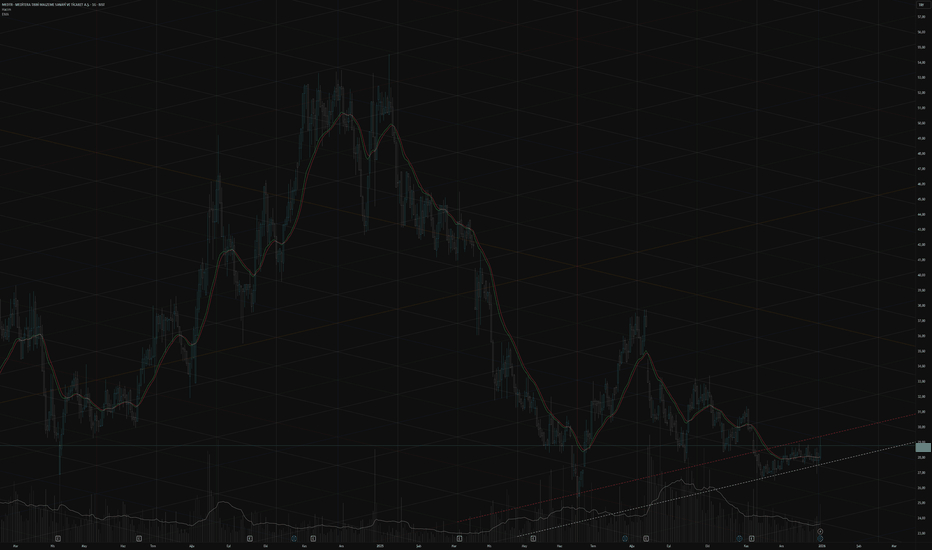The image size is (932, 550).
Task: Click the 50,00 price level on axis
Action: click(x=921, y=123)
